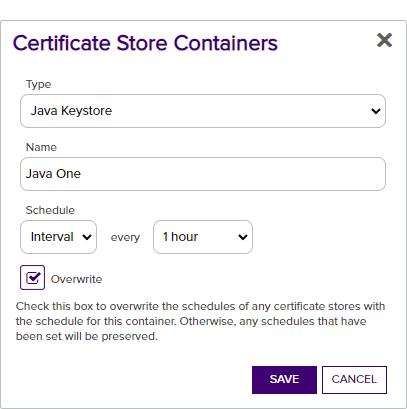Close the Certificate Store Containers dialog
Image resolution: width=407 pixels, height=409 pixels.
[x=384, y=40]
